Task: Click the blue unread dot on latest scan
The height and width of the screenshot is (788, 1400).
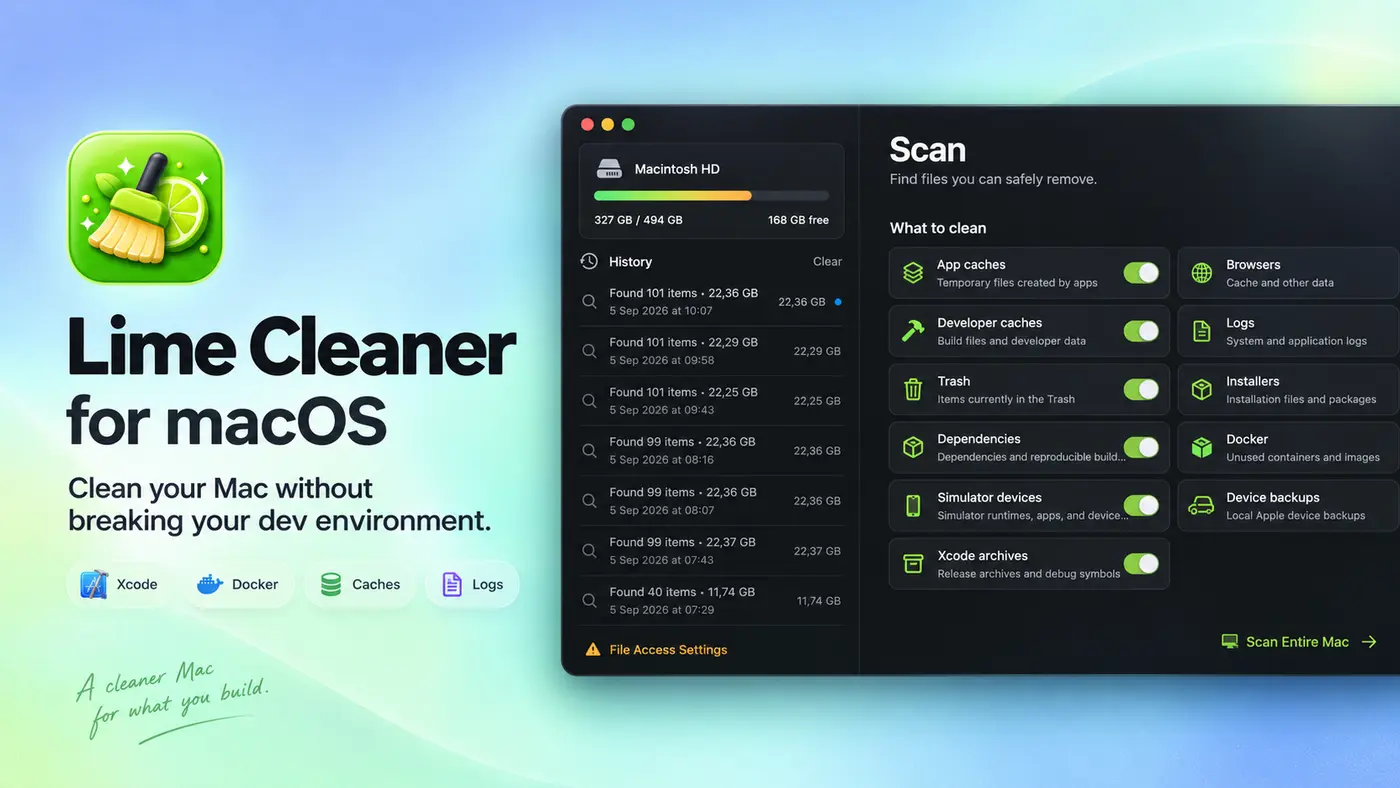Action: (x=838, y=301)
